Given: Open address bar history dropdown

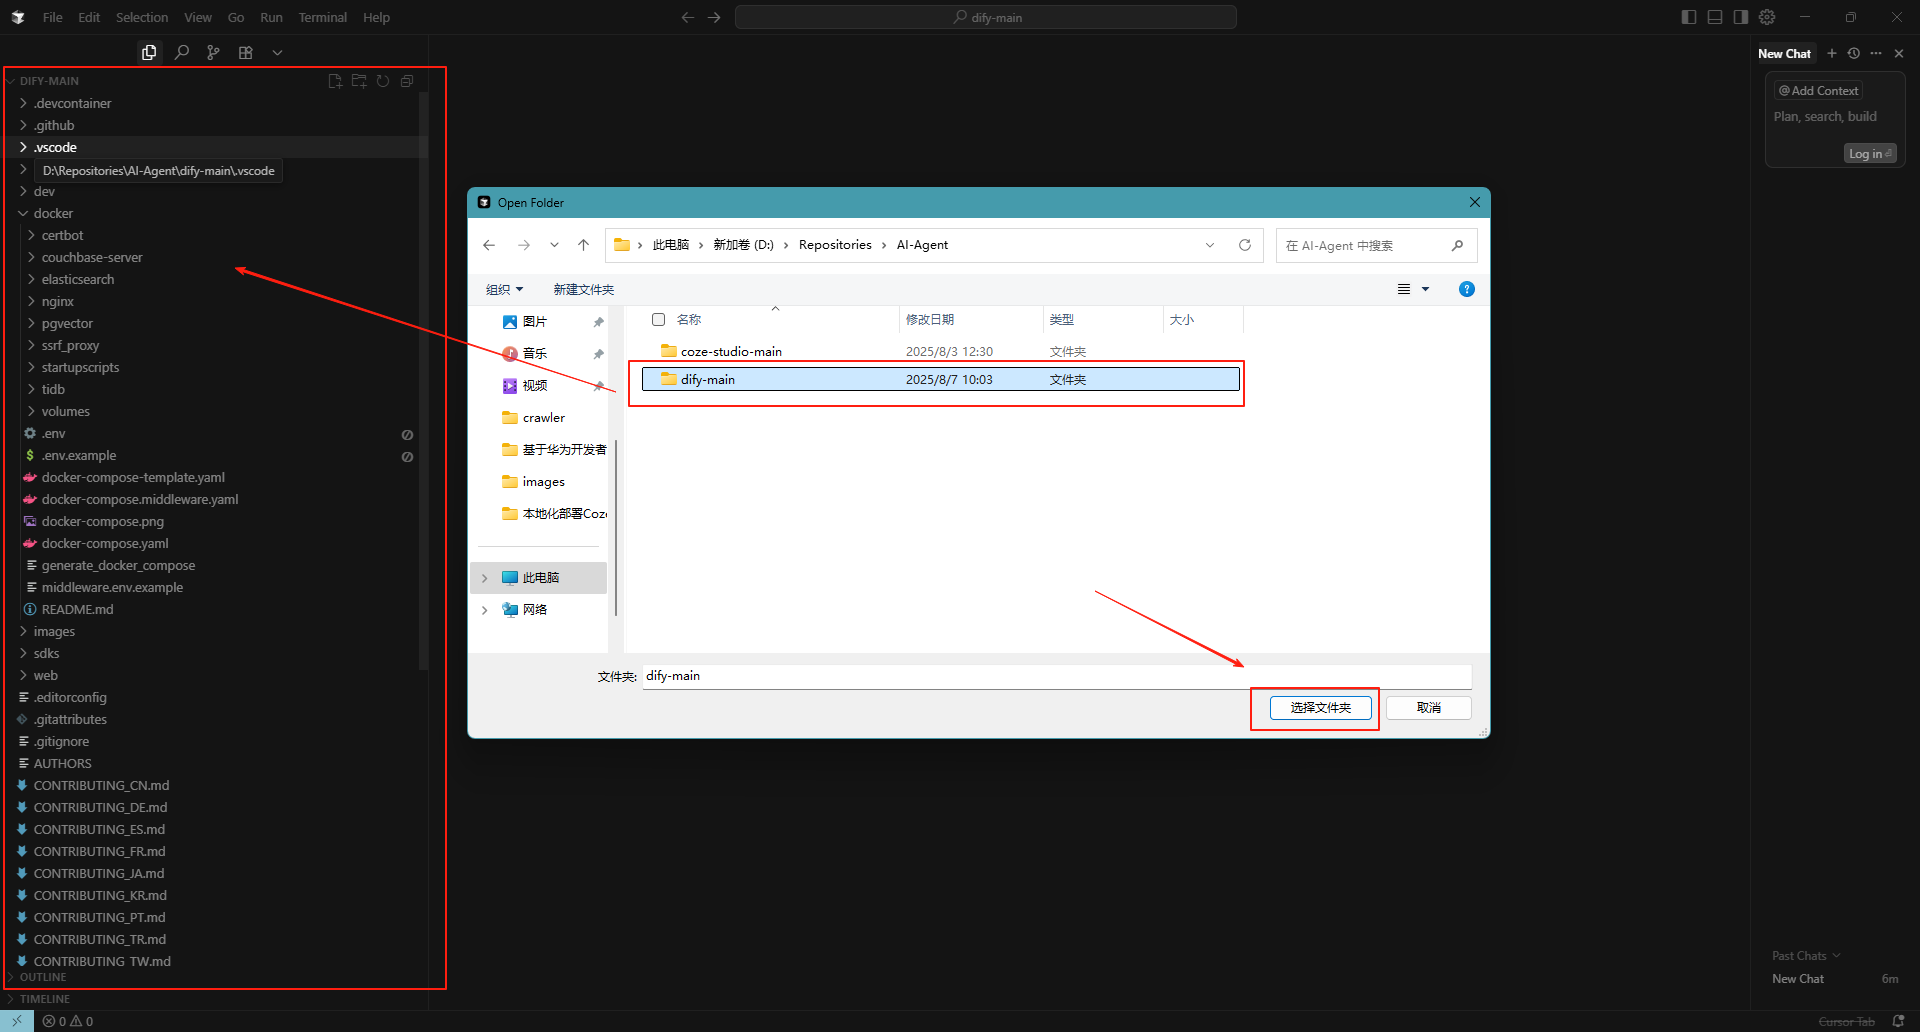Looking at the screenshot, I should tap(1210, 245).
